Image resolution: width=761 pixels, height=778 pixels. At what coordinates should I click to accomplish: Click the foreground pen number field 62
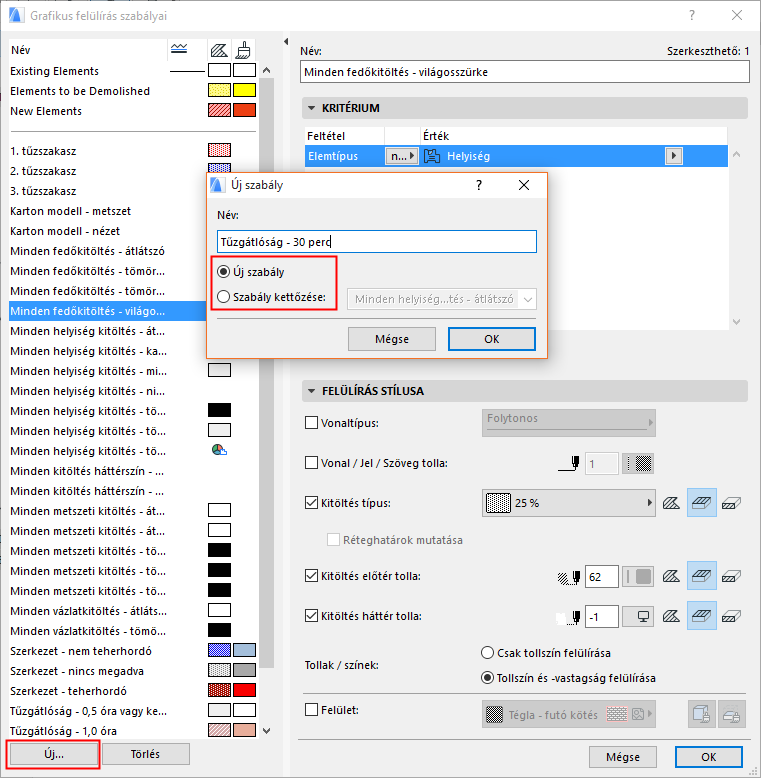(601, 577)
